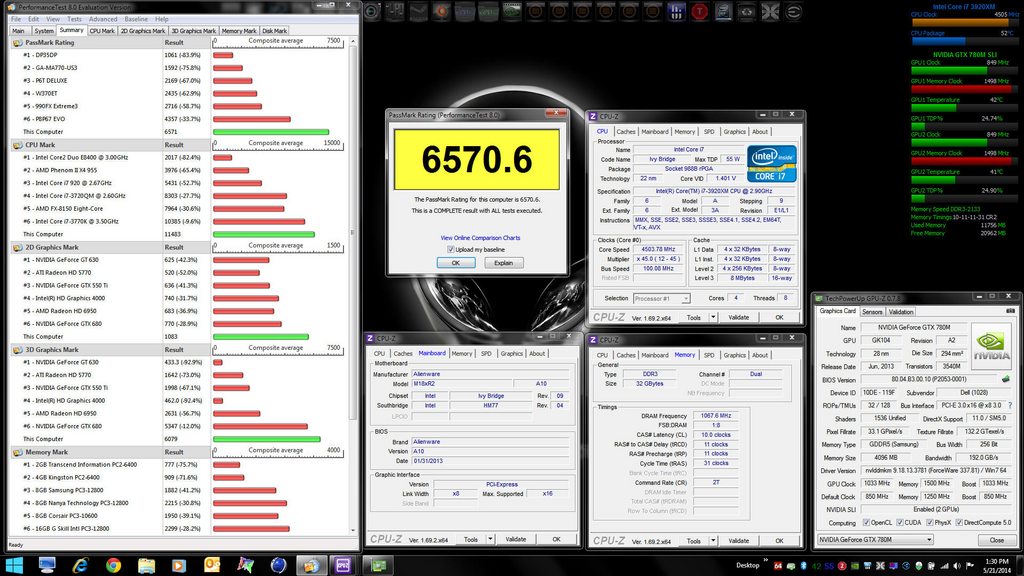Viewport: 1024px width, 576px height.
Task: Open the Windows Start button
Action: pos(14,565)
